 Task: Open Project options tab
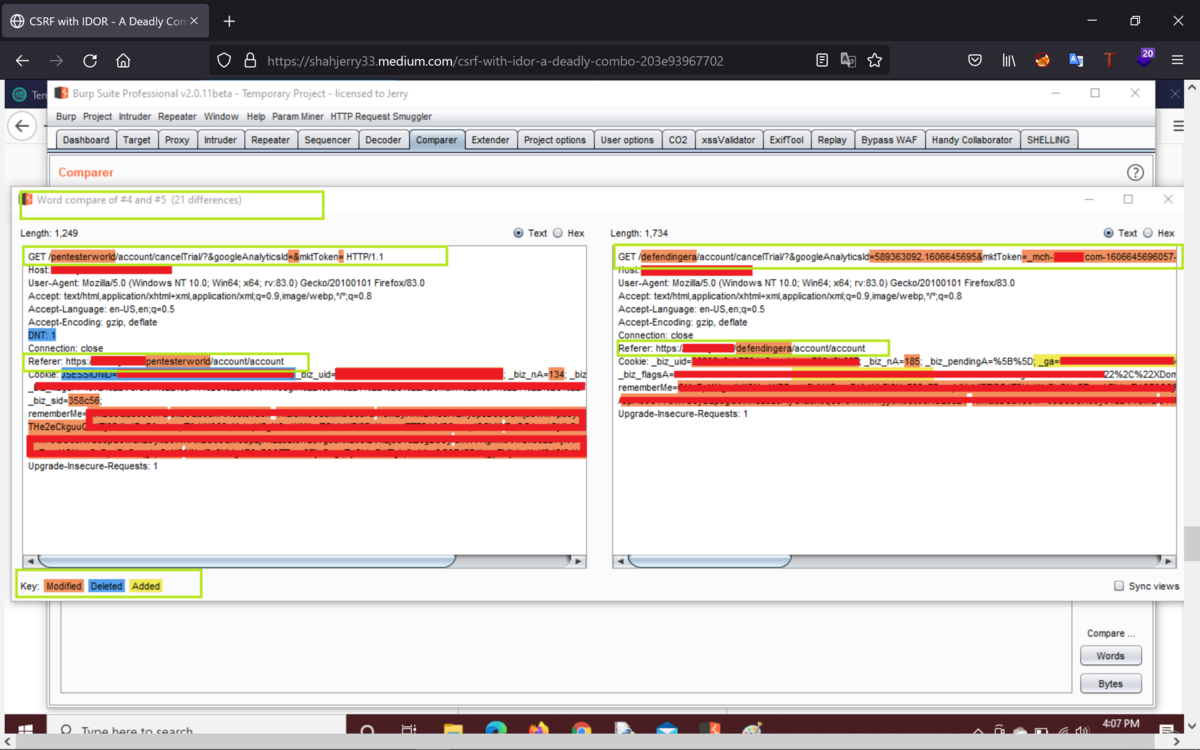(x=555, y=140)
